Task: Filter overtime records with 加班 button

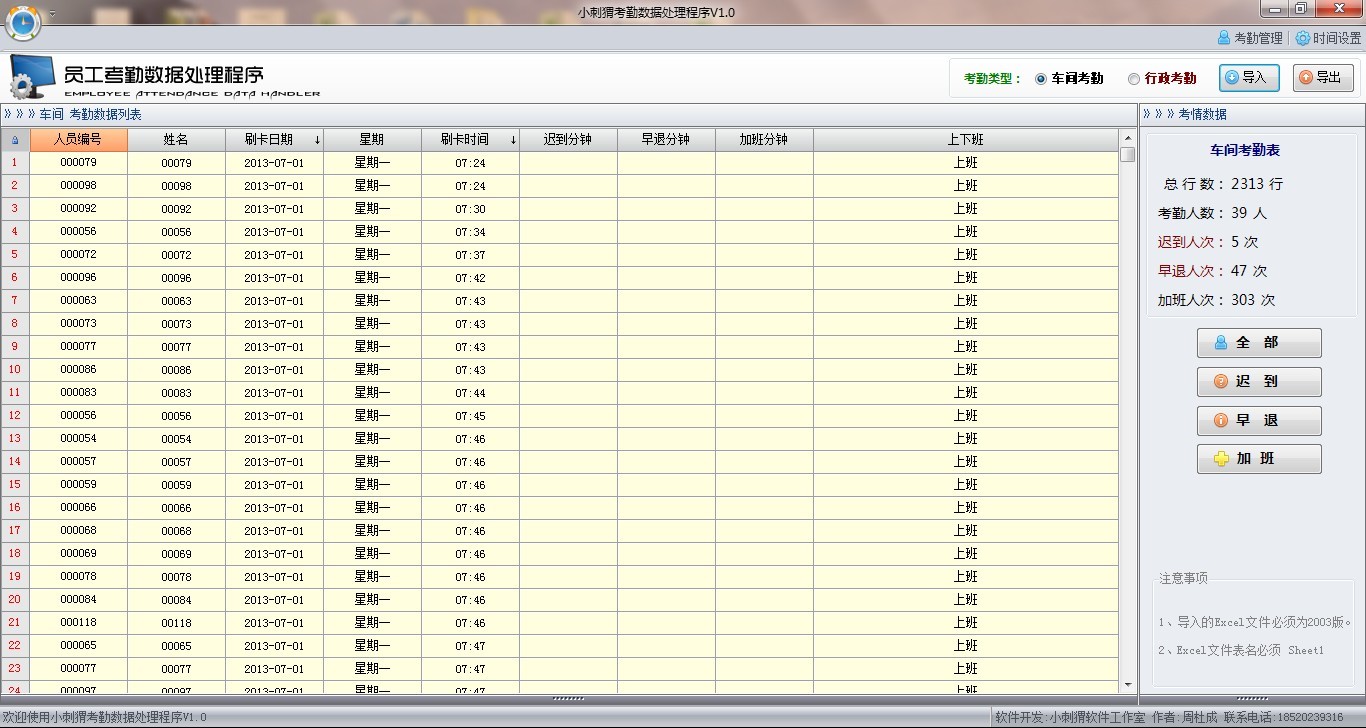Action: point(1258,460)
